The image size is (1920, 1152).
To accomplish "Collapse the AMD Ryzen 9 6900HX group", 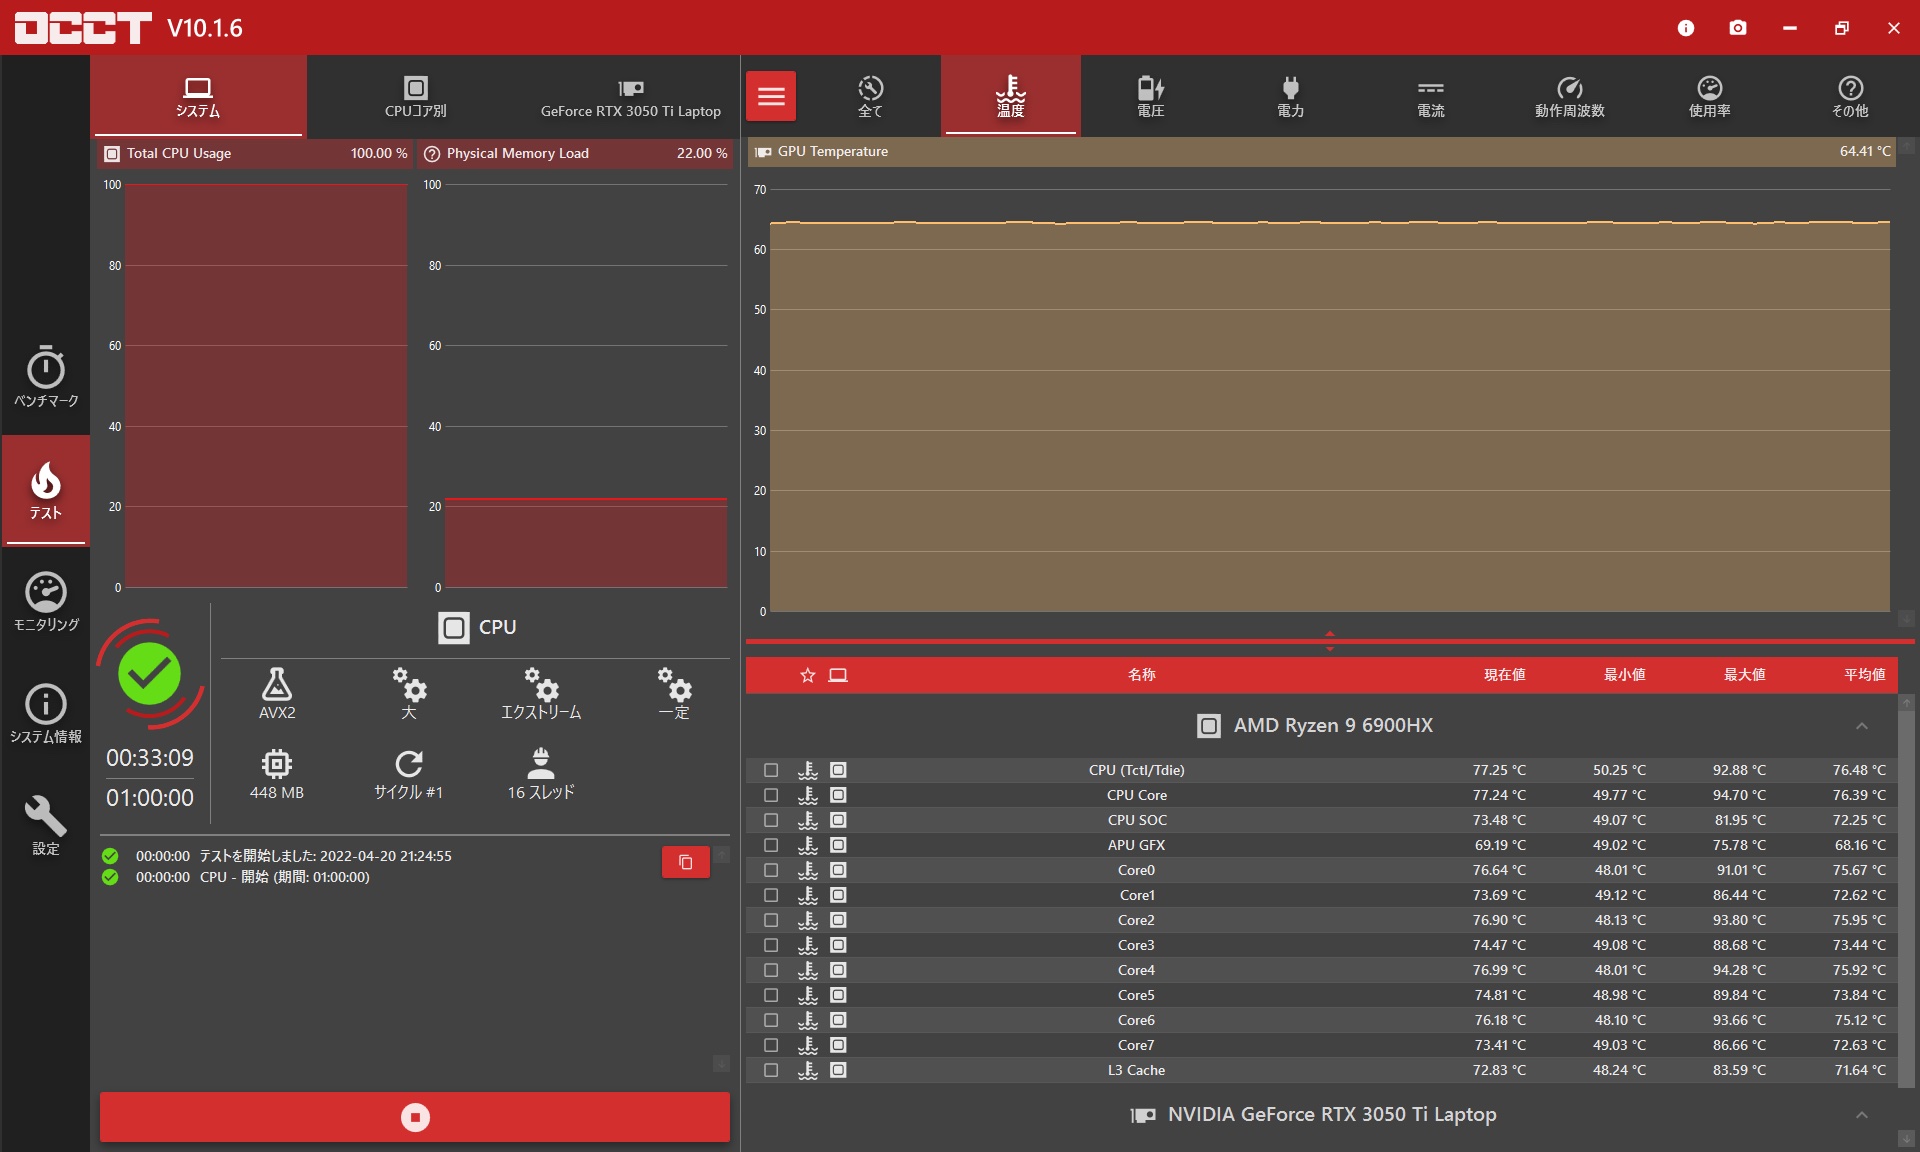I will pos(1861,726).
